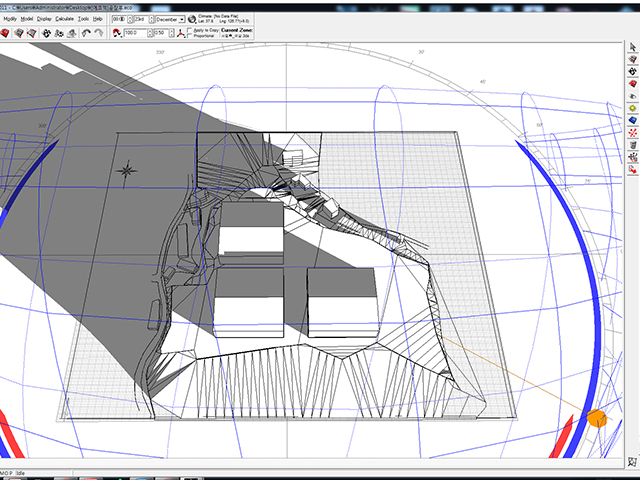Adjust the 100.0 field spinner
The image size is (640, 480).
pos(150,33)
